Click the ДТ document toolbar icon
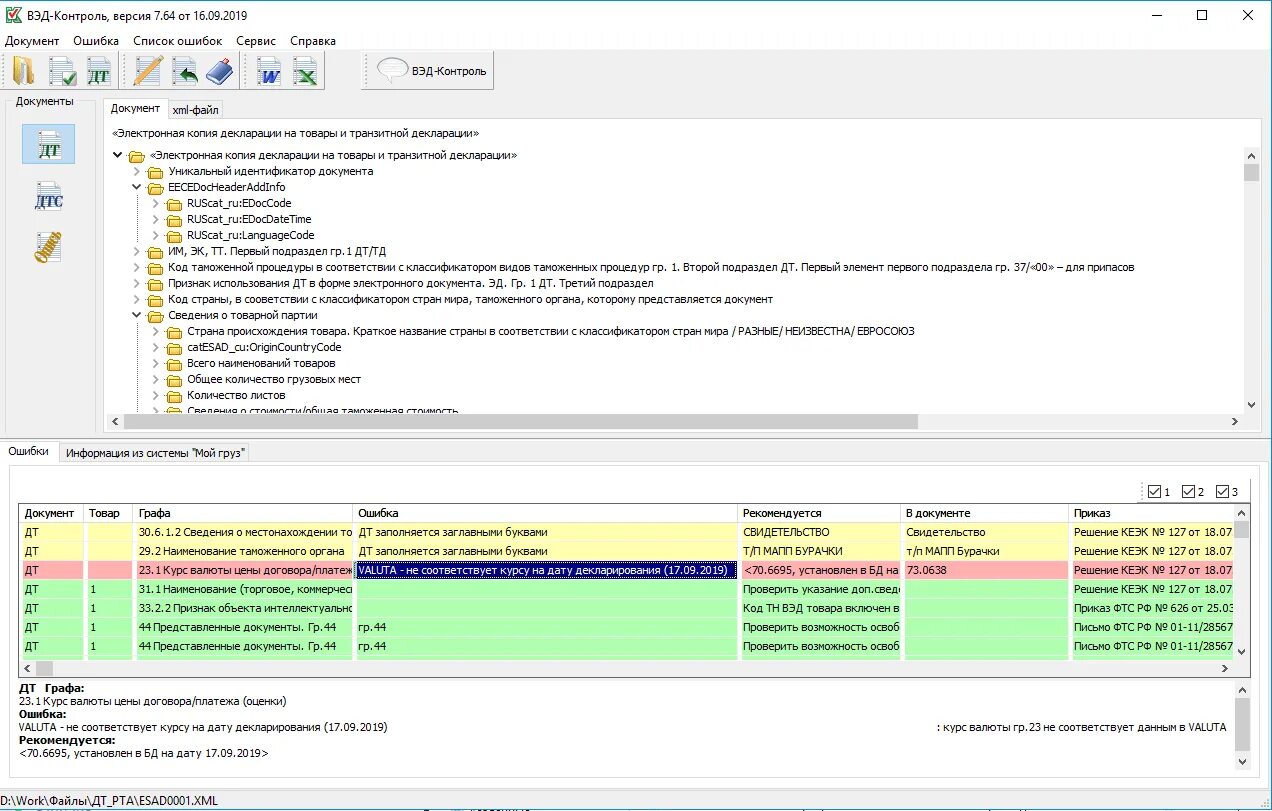The image size is (1272, 811). point(100,71)
